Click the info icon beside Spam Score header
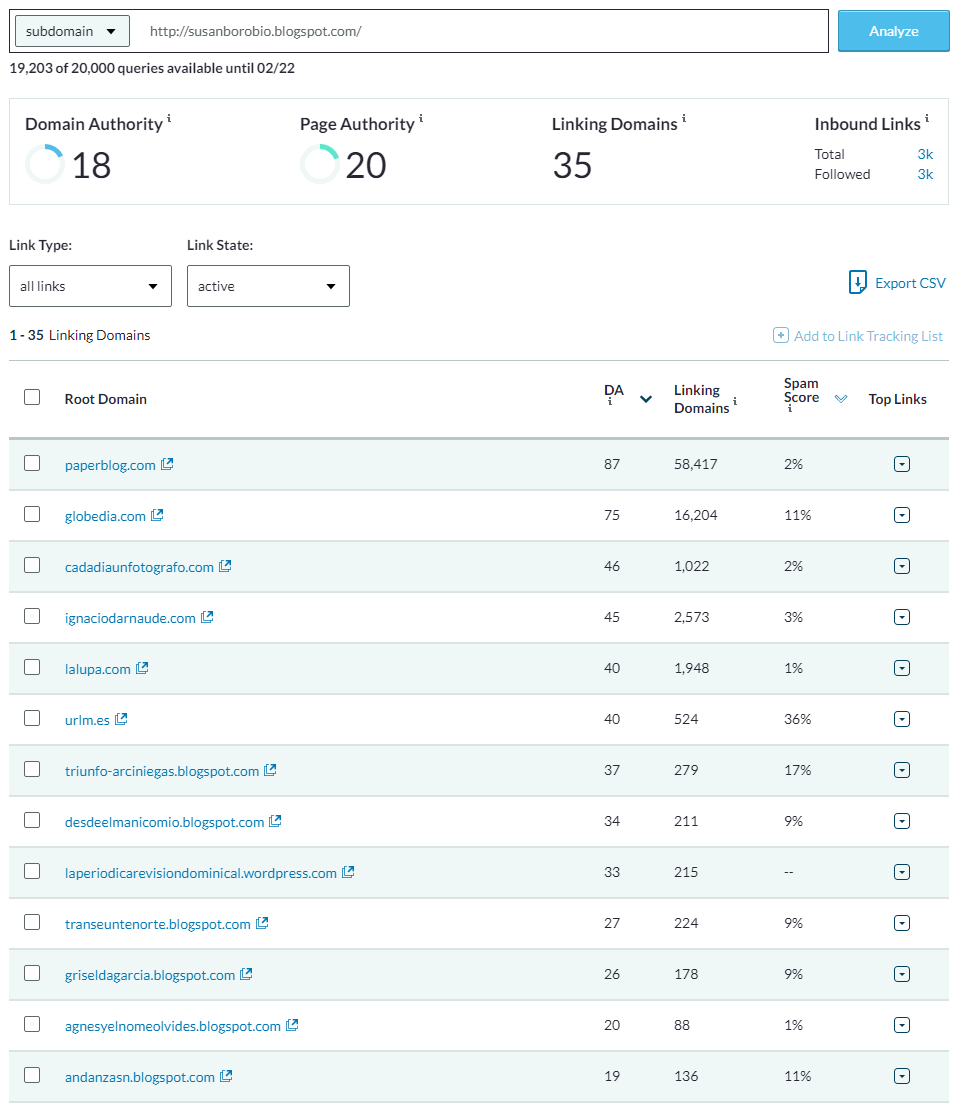The image size is (961, 1110). (x=788, y=411)
